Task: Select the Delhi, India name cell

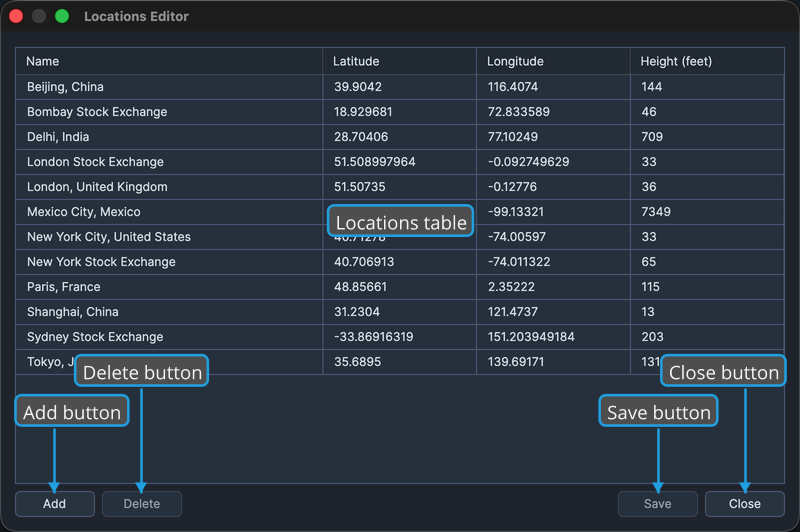Action: coord(169,137)
